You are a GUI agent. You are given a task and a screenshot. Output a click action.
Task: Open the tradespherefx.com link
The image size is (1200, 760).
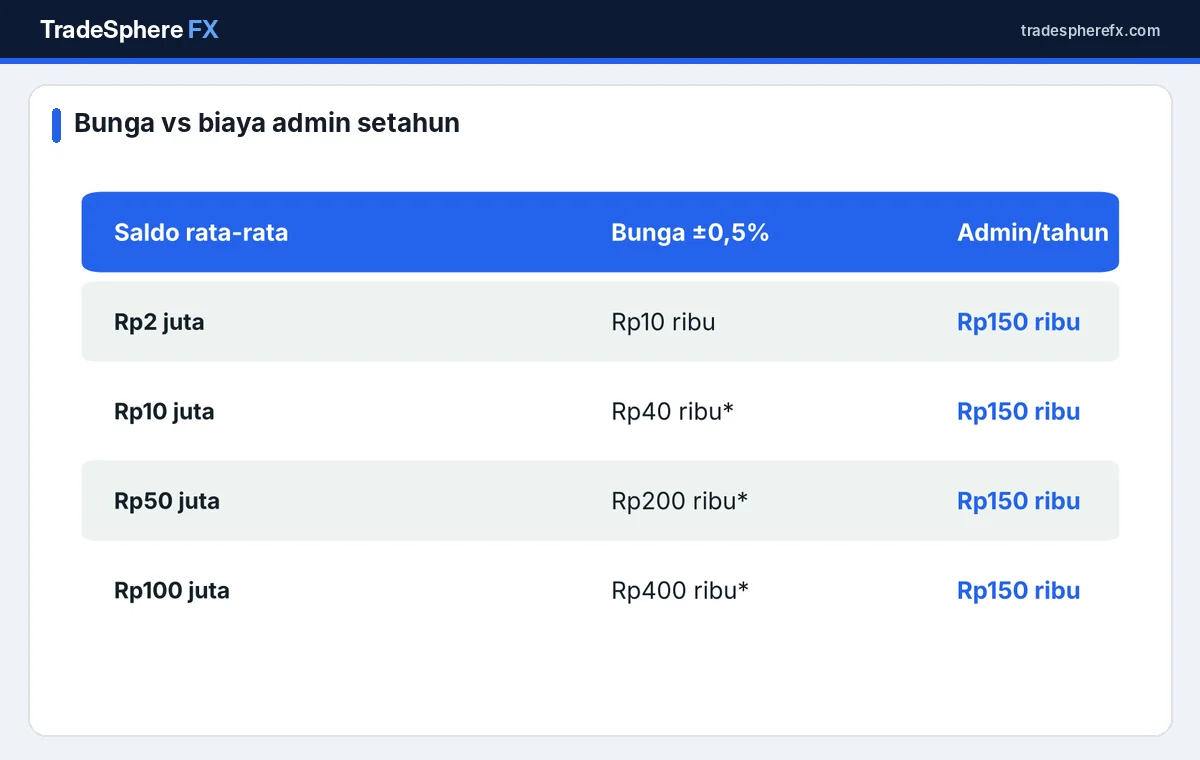1090,30
